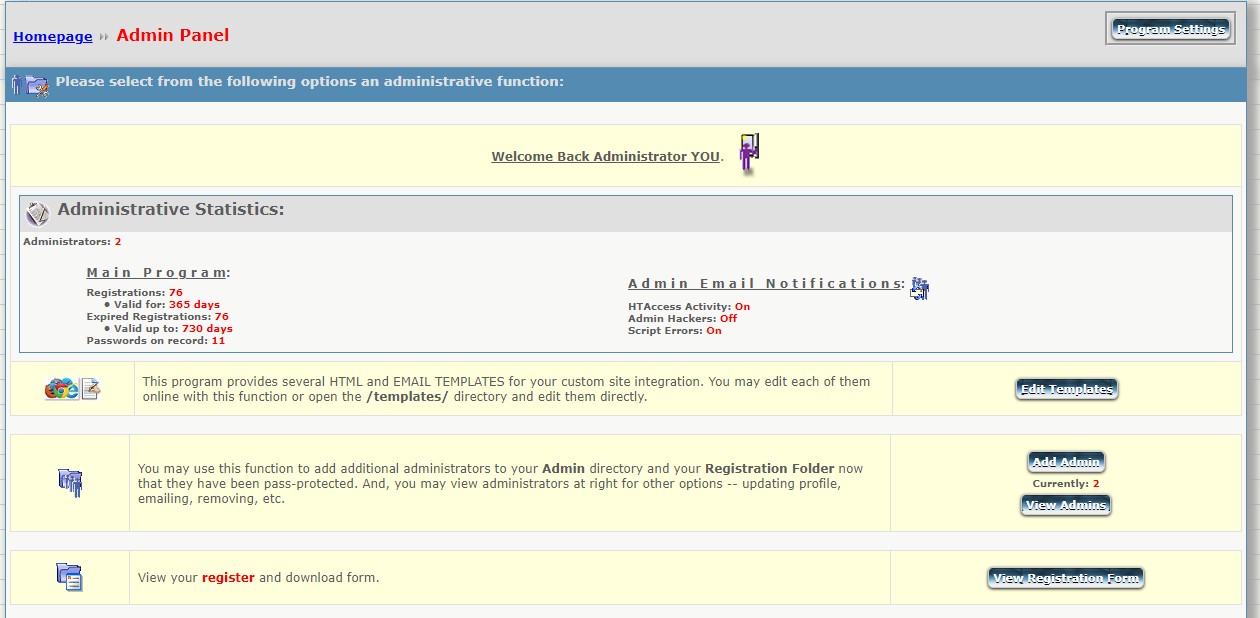The image size is (1260, 618).
Task: Click the administrators icon in the blue header bar
Action: tap(30, 84)
